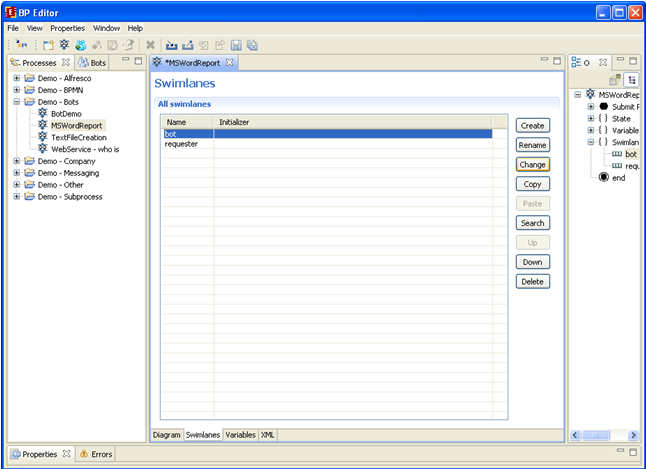Click the Search button
The height and width of the screenshot is (469, 646).
point(533,223)
